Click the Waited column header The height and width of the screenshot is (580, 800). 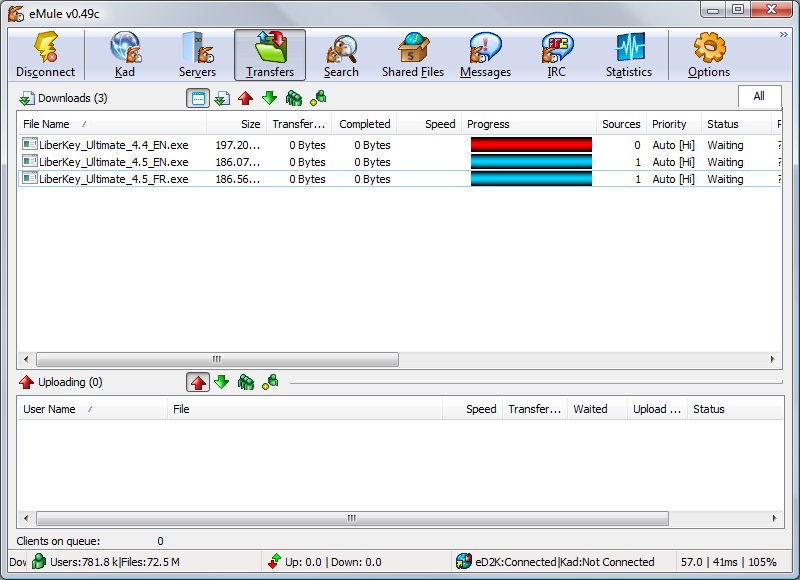597,409
